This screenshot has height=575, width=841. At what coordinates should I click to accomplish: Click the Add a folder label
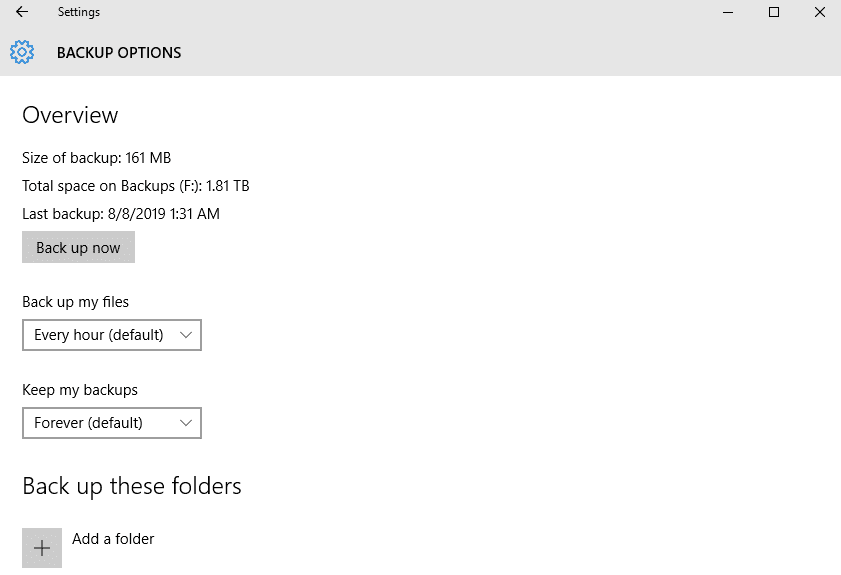tap(113, 539)
